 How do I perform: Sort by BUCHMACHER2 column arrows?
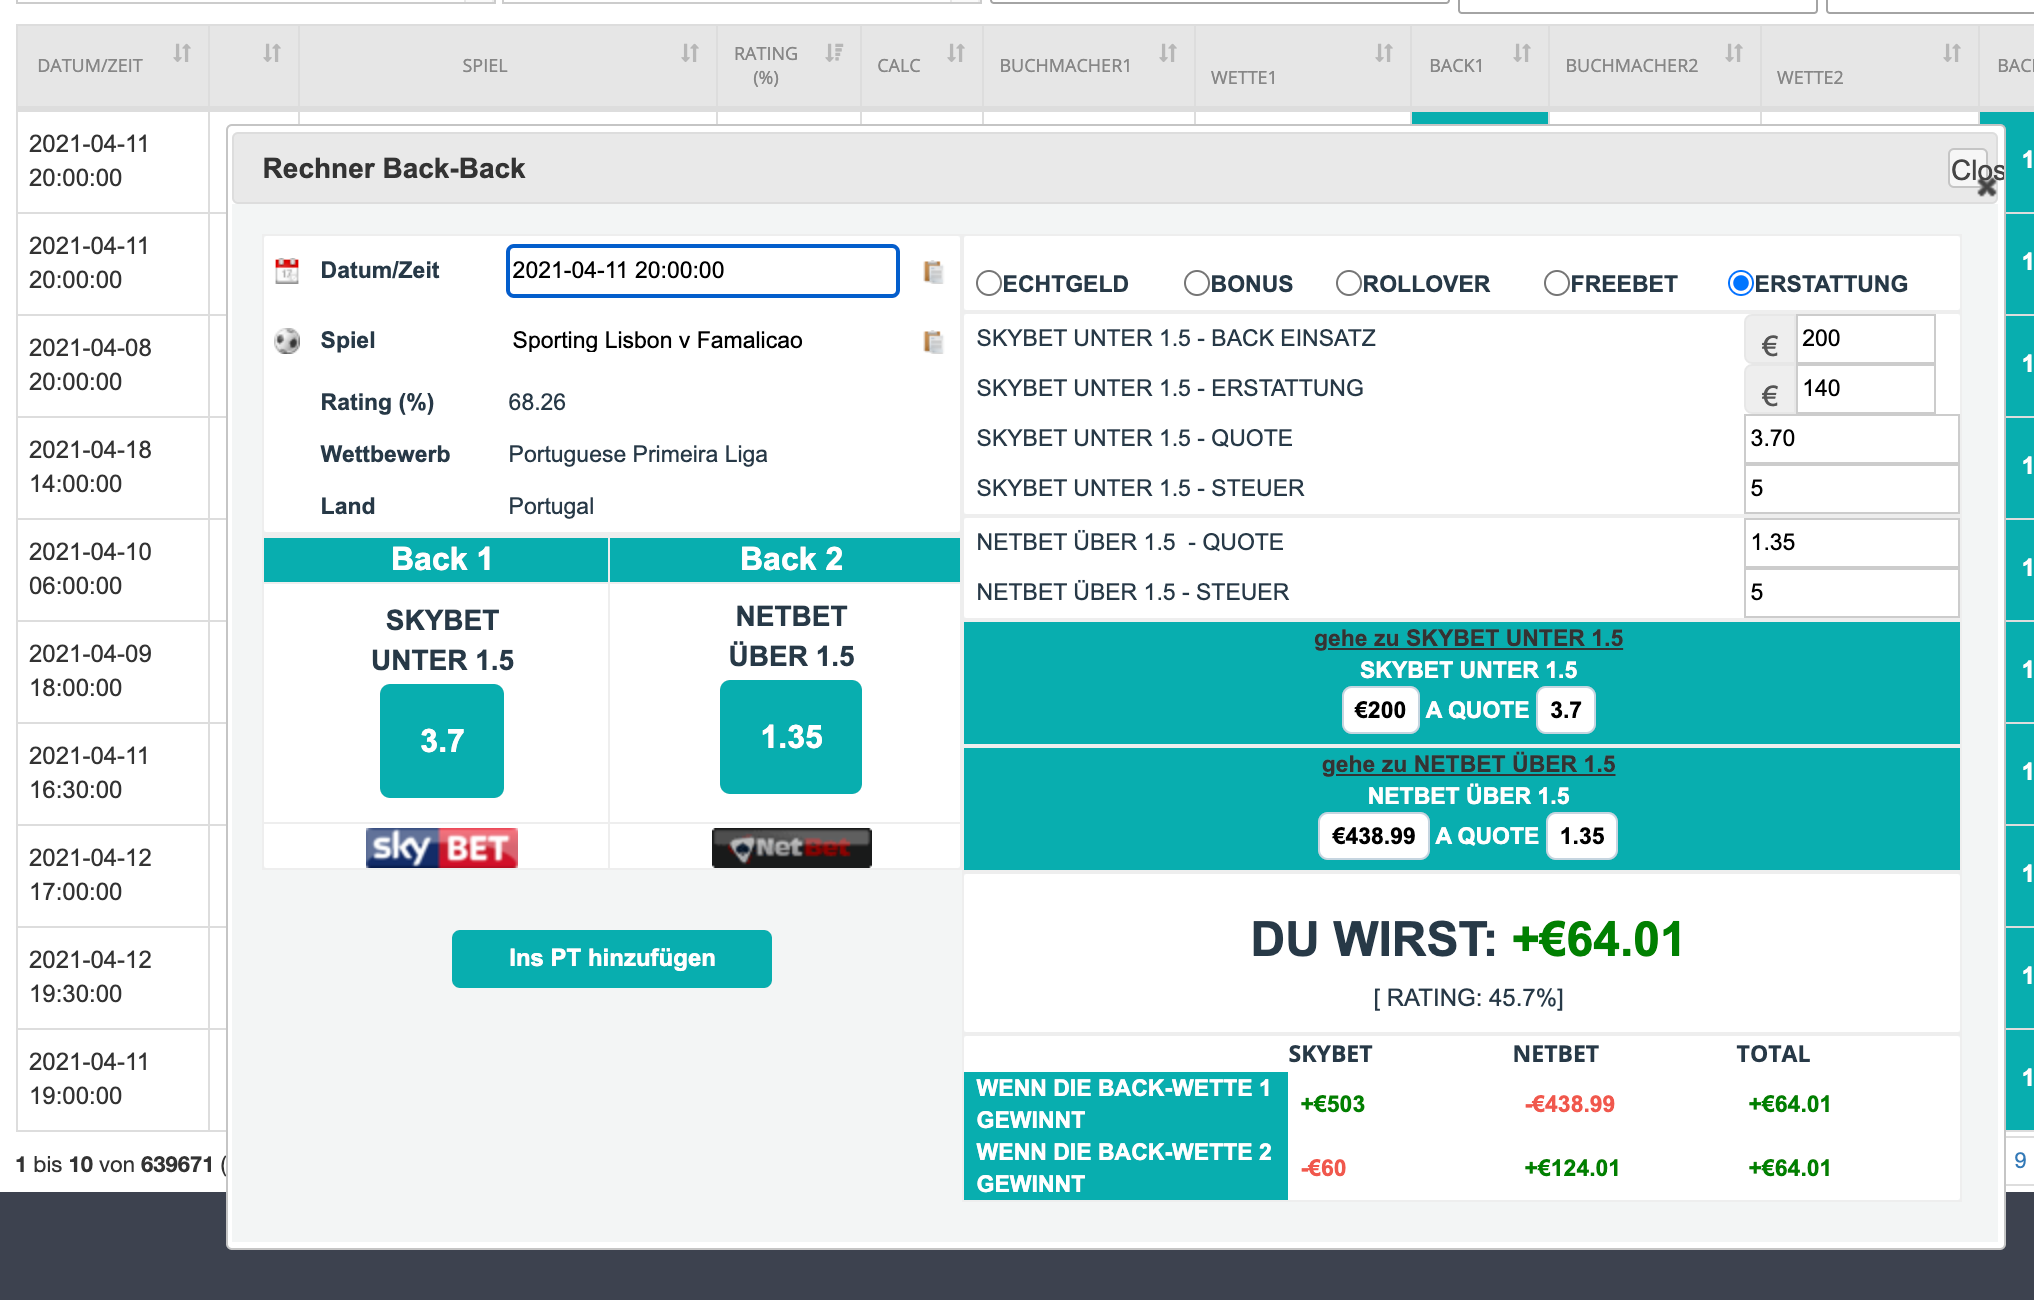[1734, 53]
